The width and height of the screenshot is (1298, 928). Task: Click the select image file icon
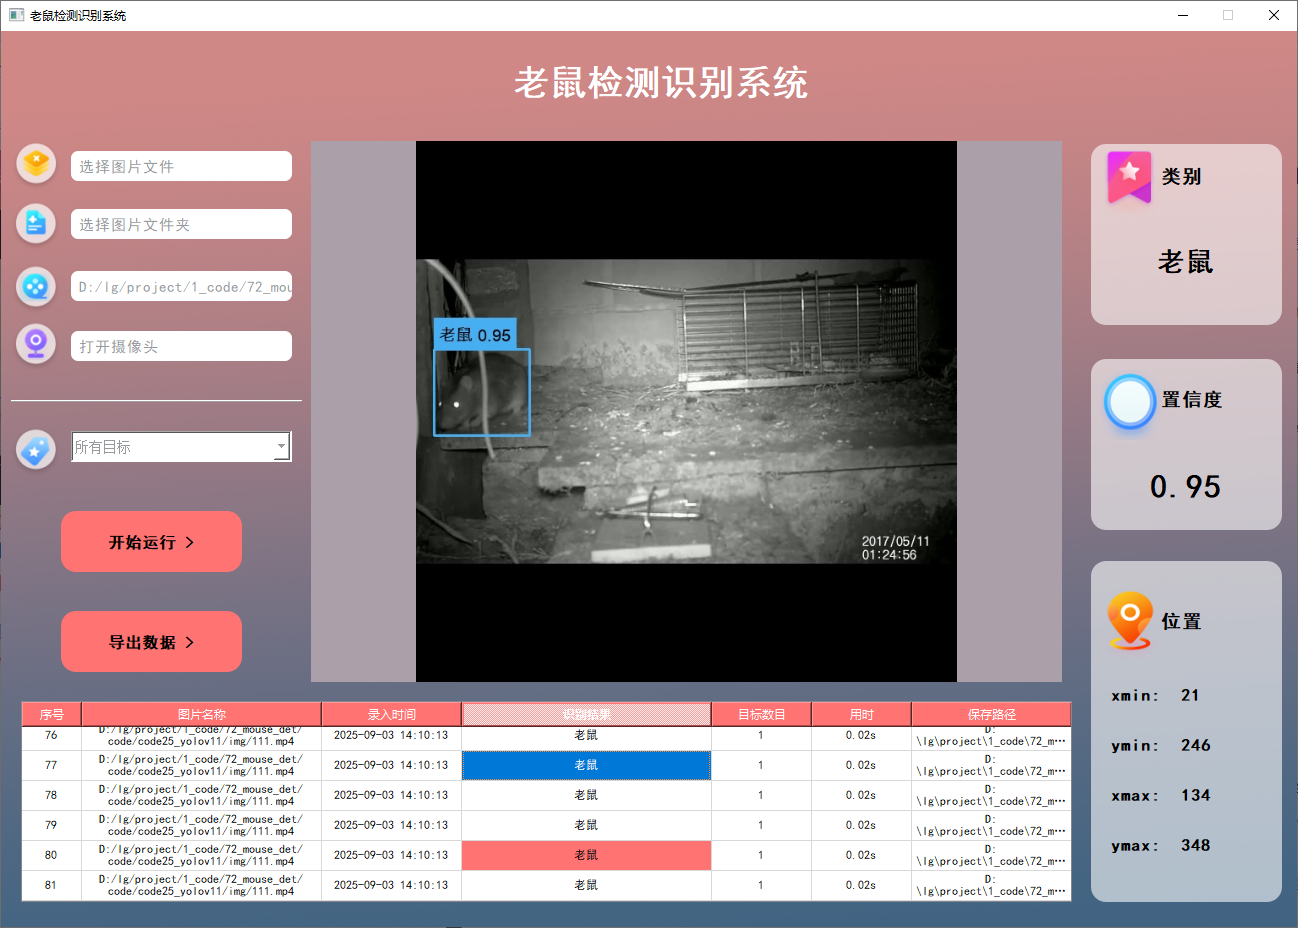37,163
